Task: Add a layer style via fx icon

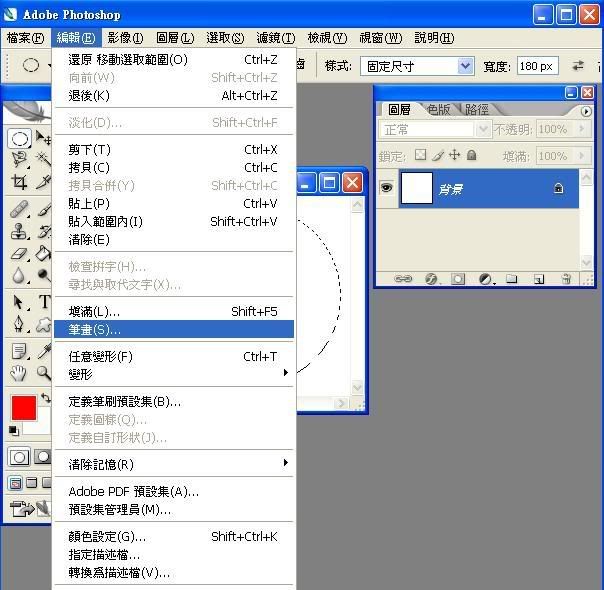Action: tap(431, 279)
